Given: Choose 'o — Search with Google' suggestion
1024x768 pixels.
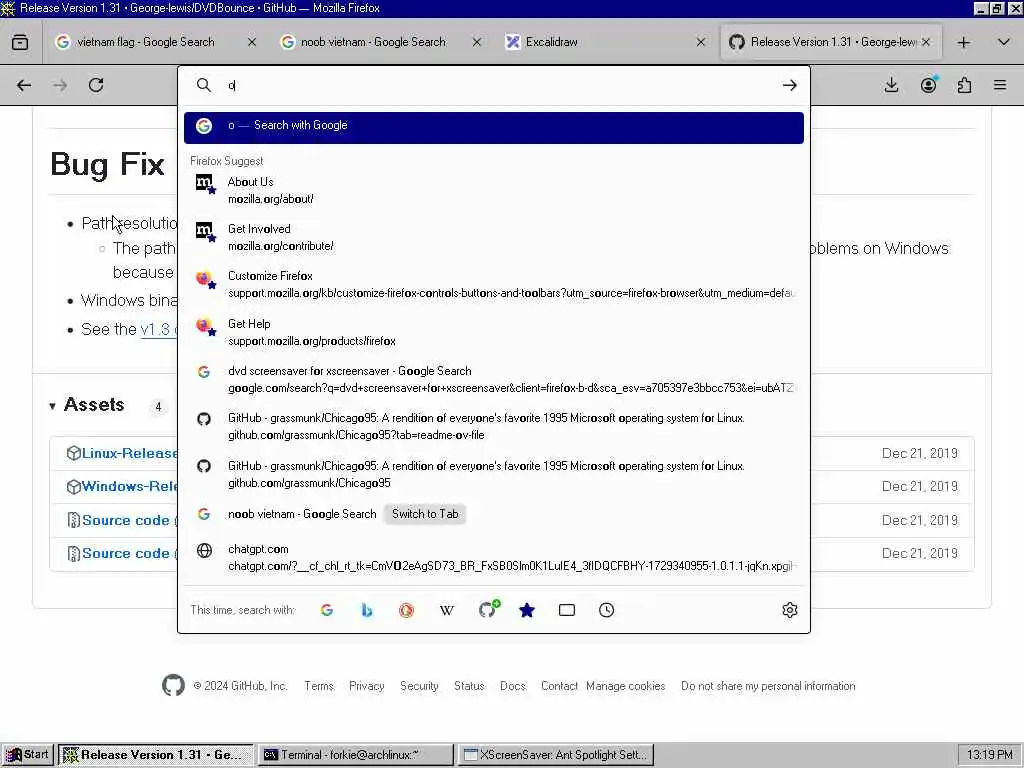Looking at the screenshot, I should click(494, 127).
